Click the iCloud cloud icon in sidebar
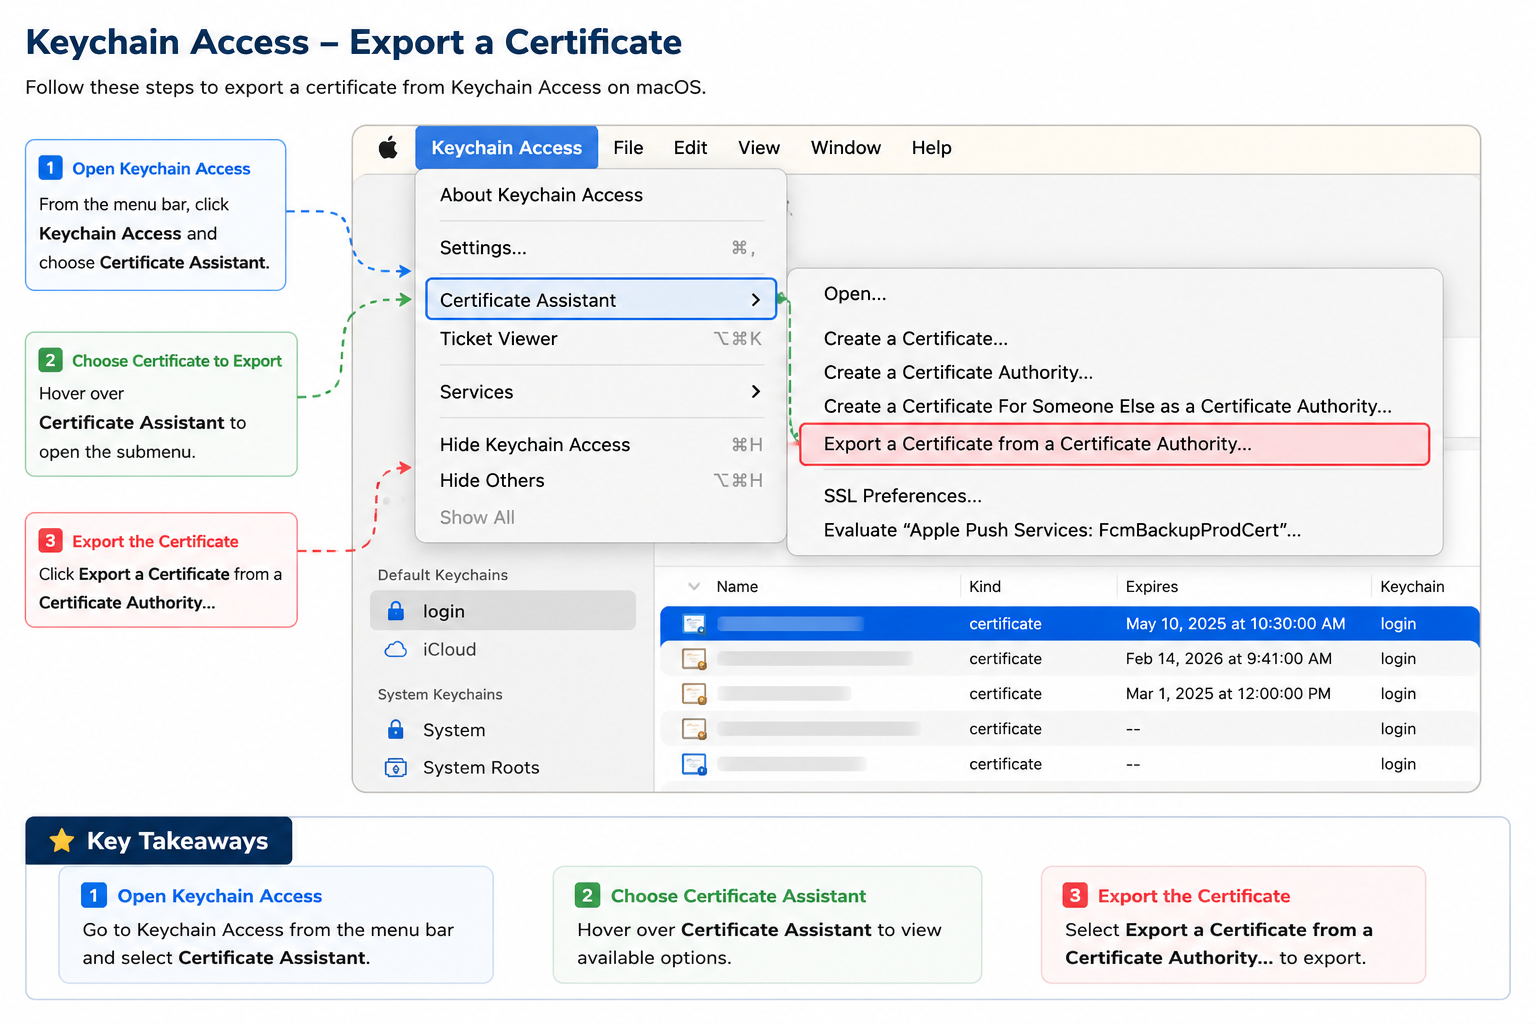 point(396,649)
